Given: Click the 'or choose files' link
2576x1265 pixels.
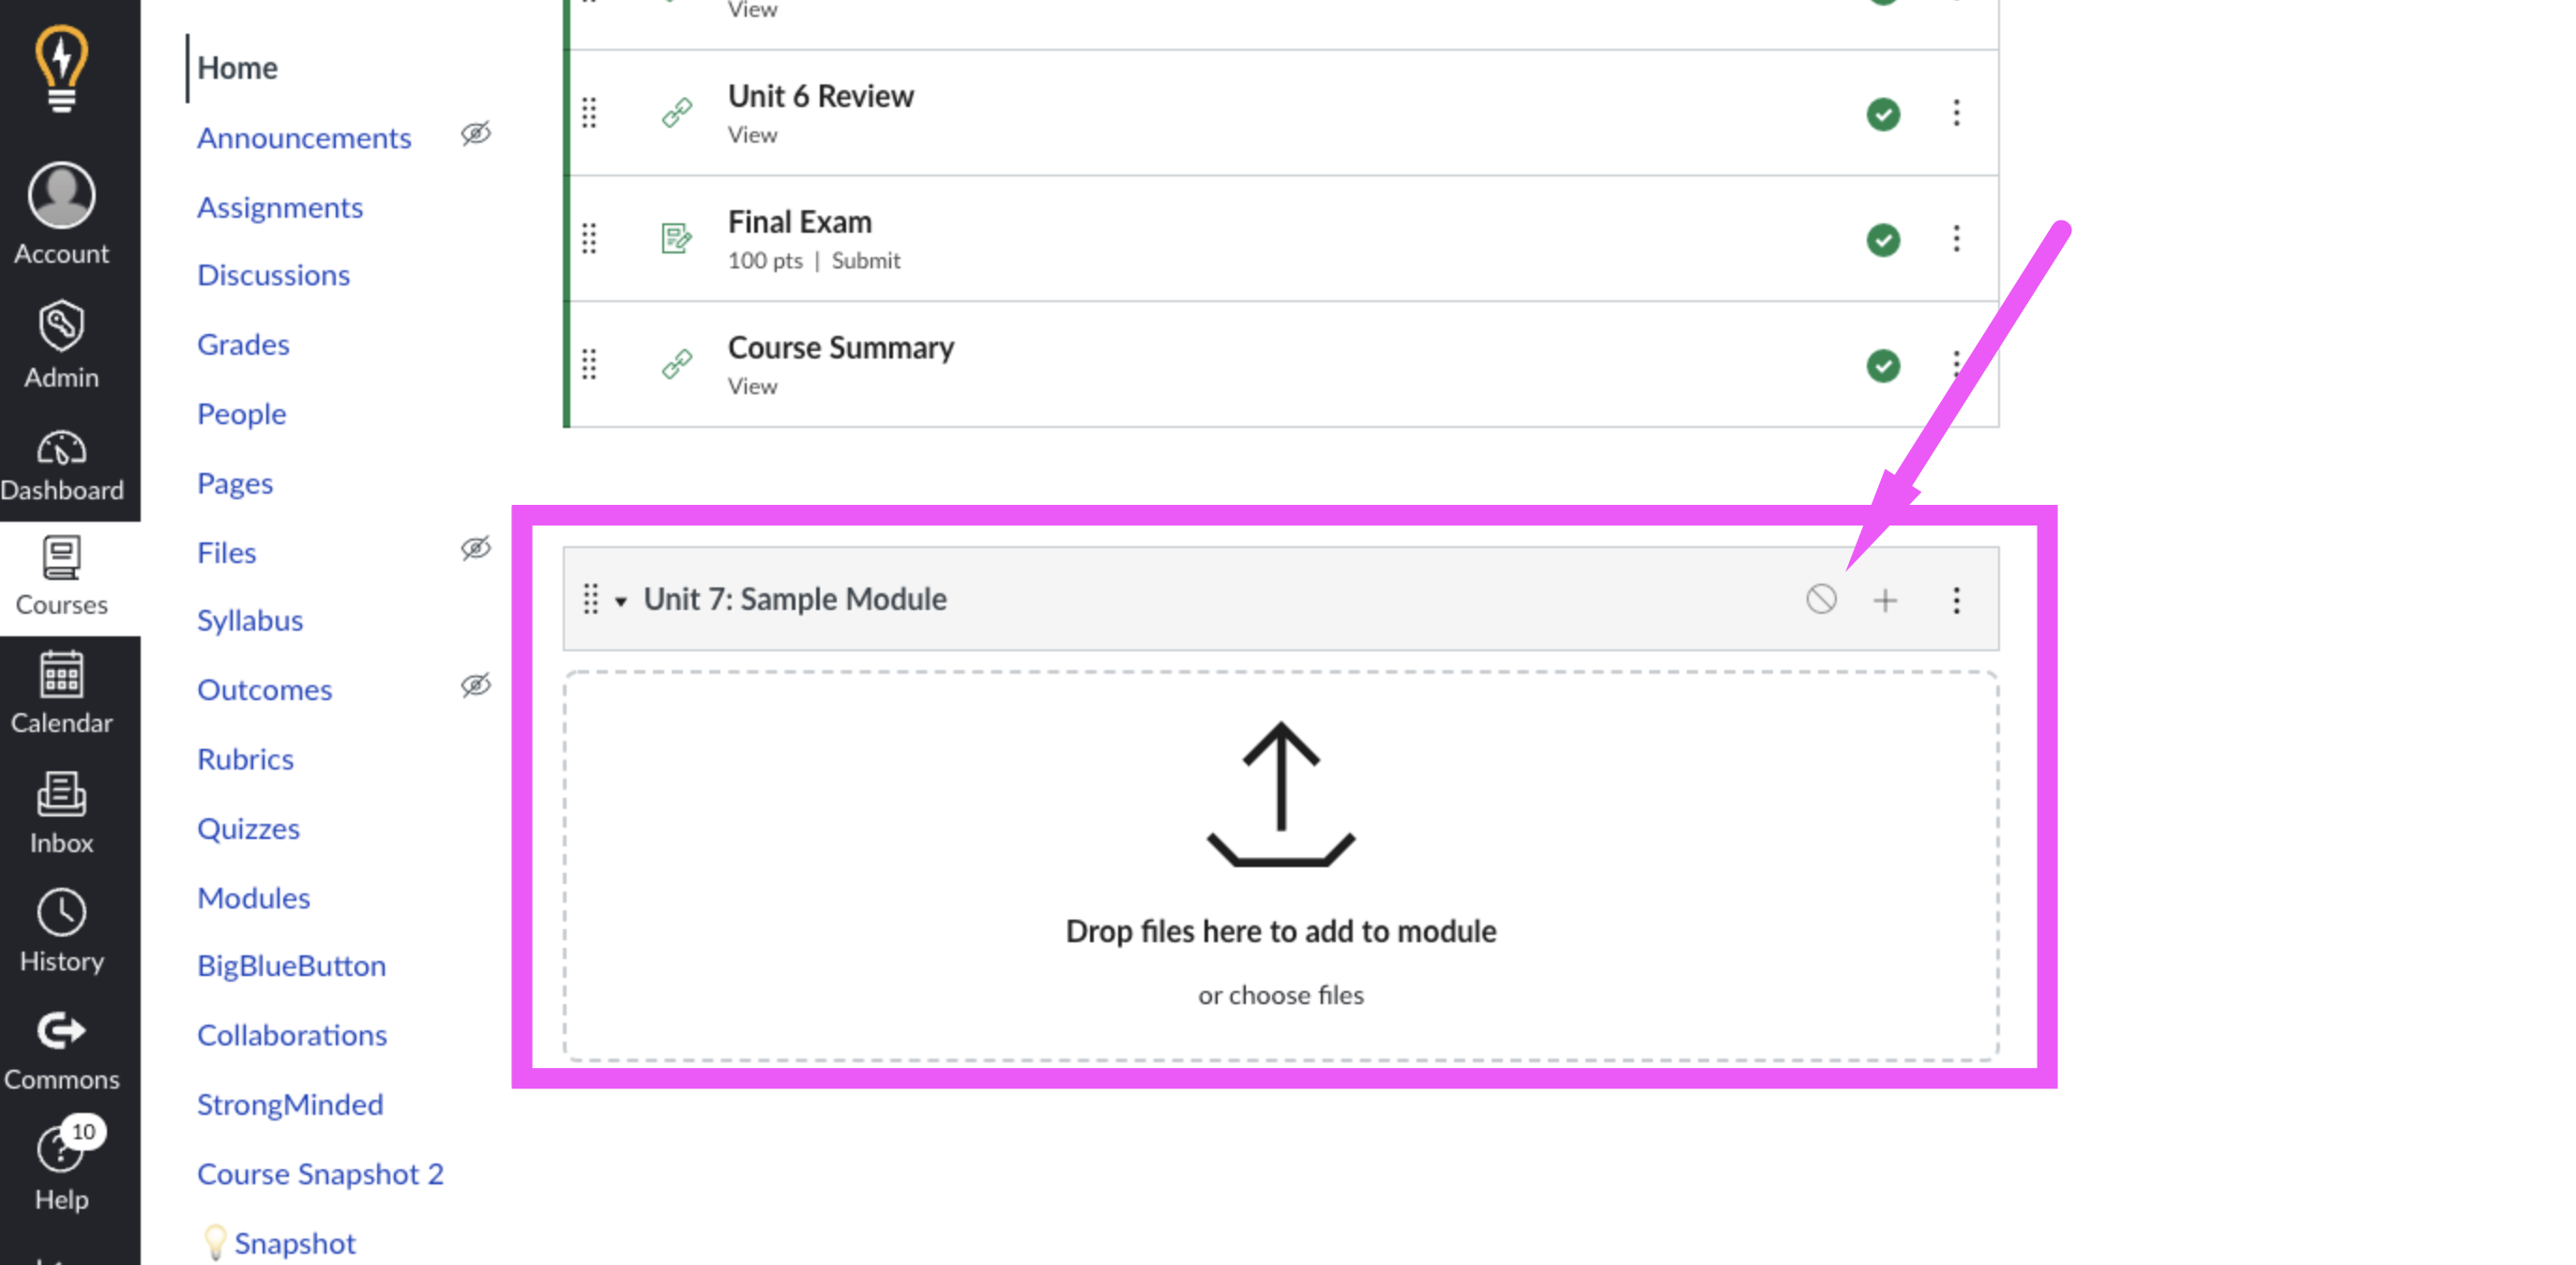Looking at the screenshot, I should click(1280, 995).
